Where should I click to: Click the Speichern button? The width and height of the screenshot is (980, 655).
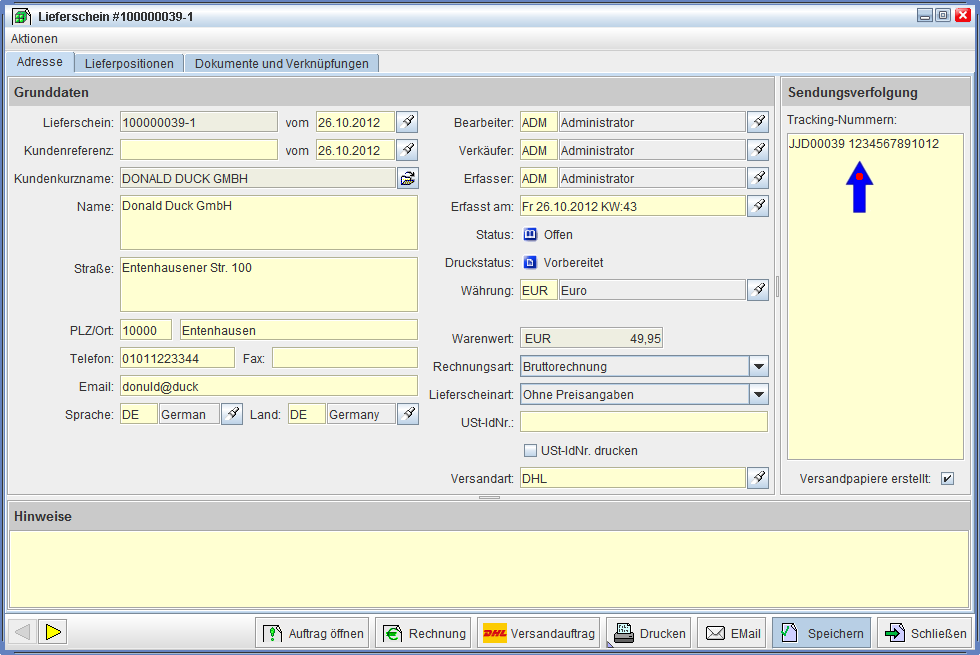point(821,633)
